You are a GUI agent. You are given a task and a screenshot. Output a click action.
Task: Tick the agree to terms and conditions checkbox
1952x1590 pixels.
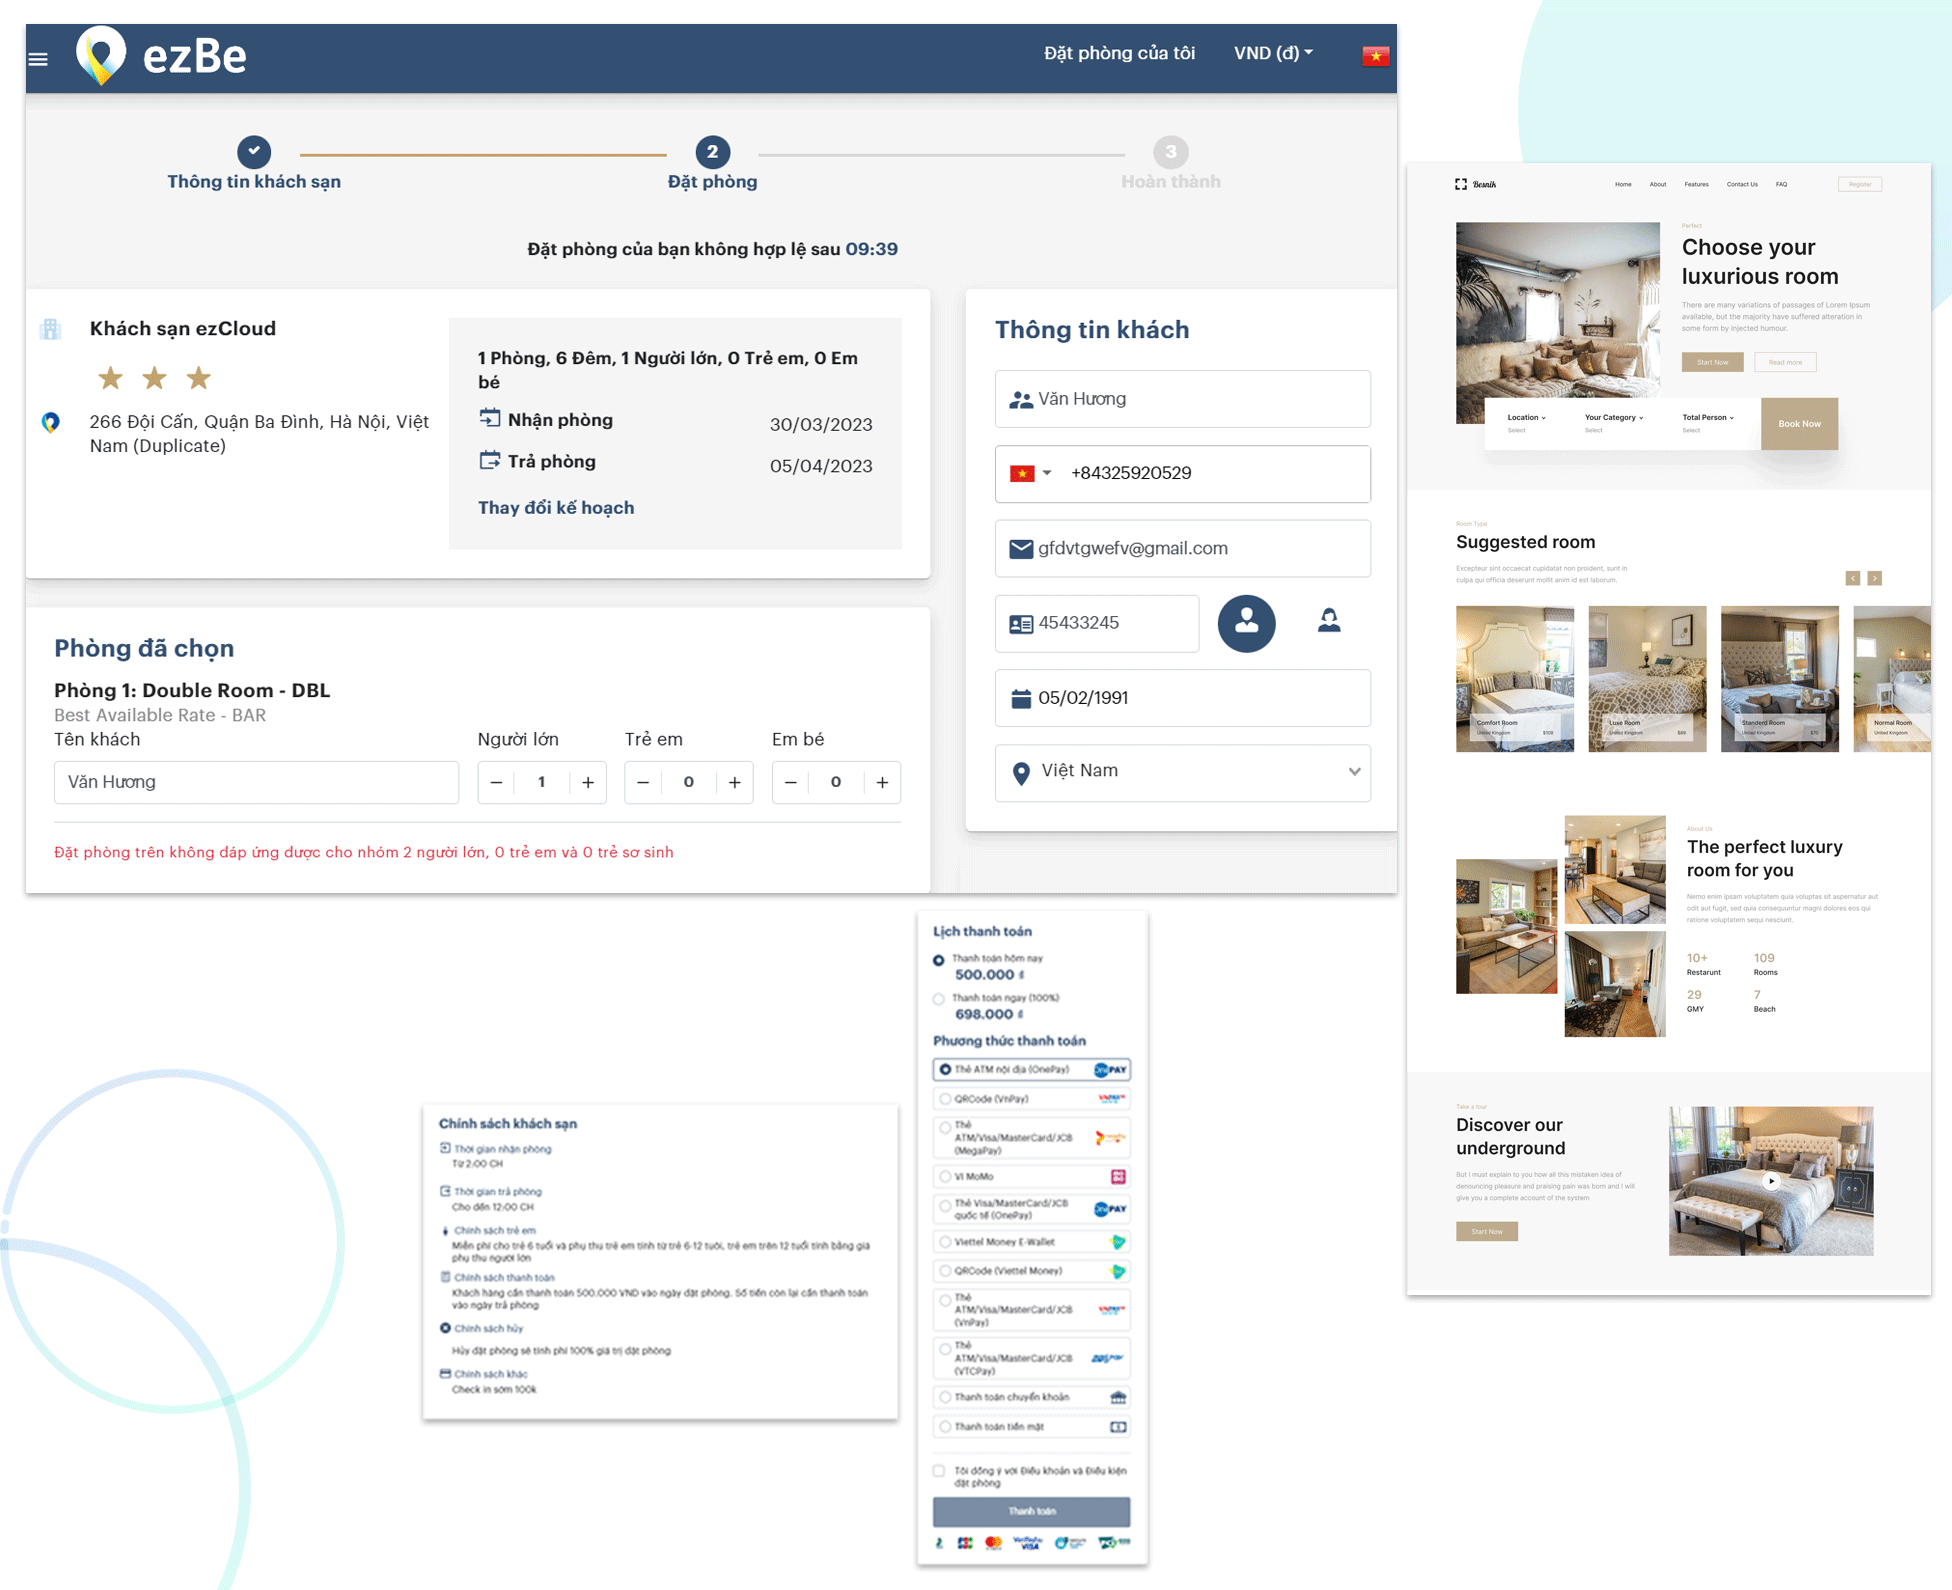(x=938, y=1471)
